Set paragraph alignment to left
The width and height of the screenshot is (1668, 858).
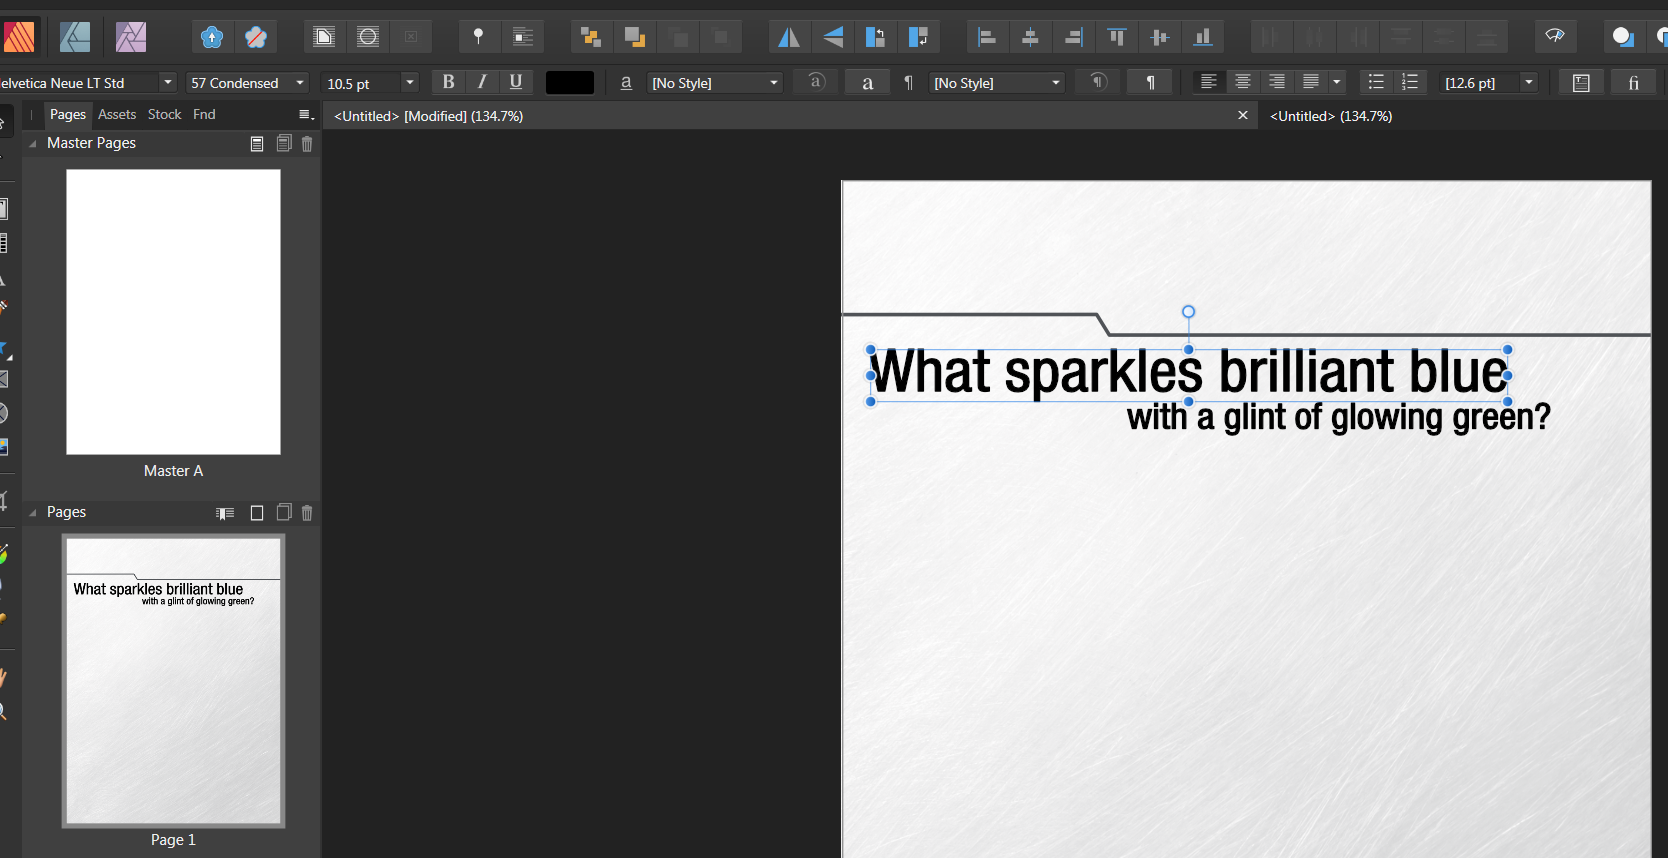click(x=1209, y=82)
